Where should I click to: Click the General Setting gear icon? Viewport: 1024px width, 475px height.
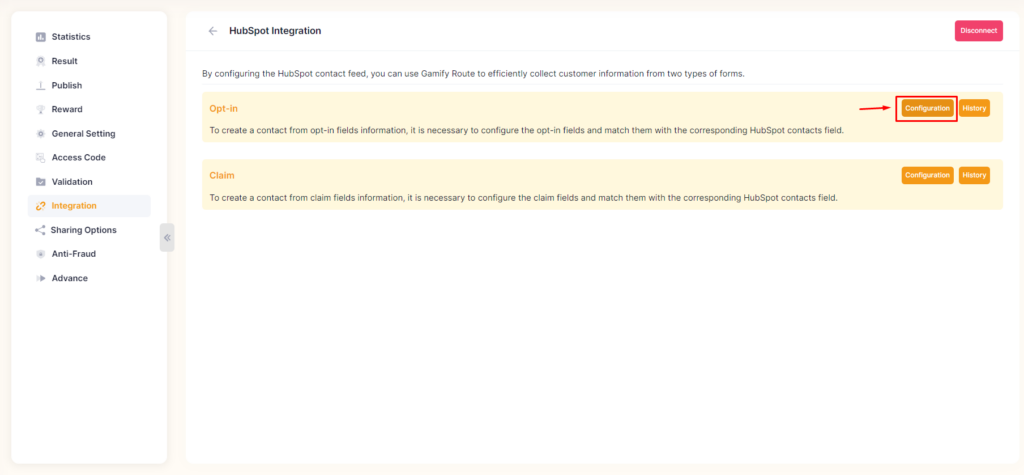40,134
